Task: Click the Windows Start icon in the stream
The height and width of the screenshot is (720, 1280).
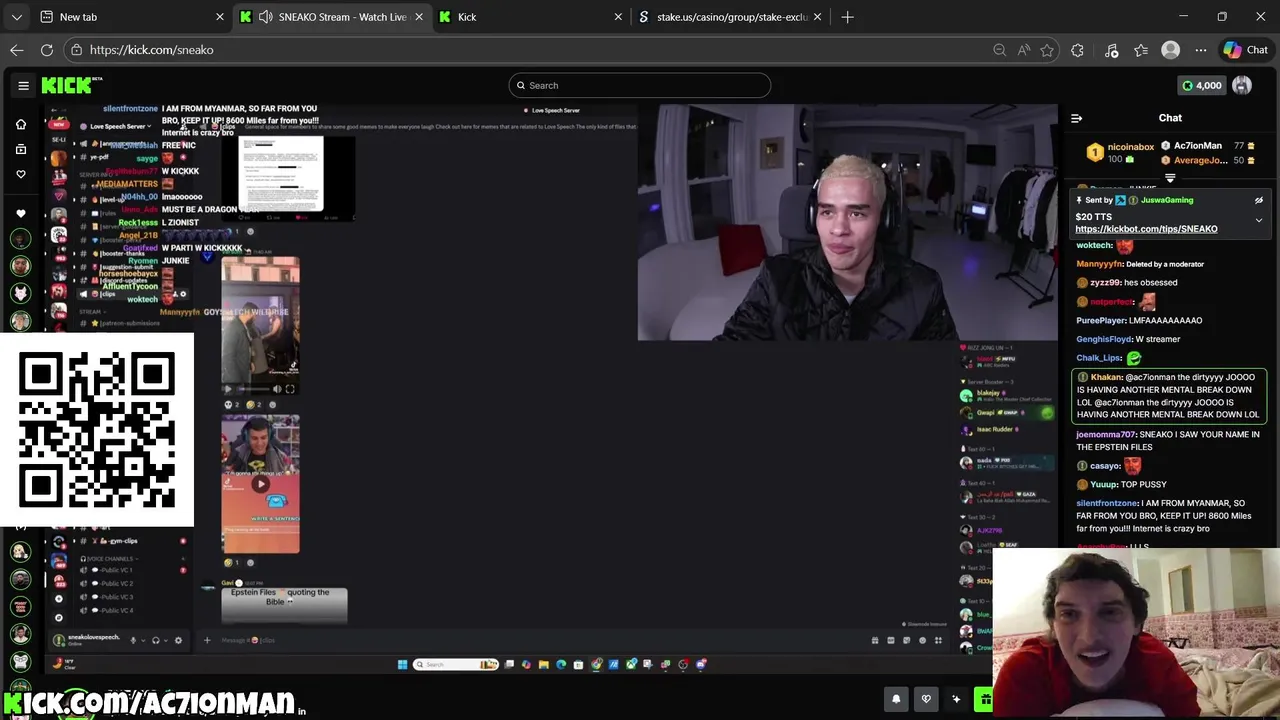Action: pos(402,664)
